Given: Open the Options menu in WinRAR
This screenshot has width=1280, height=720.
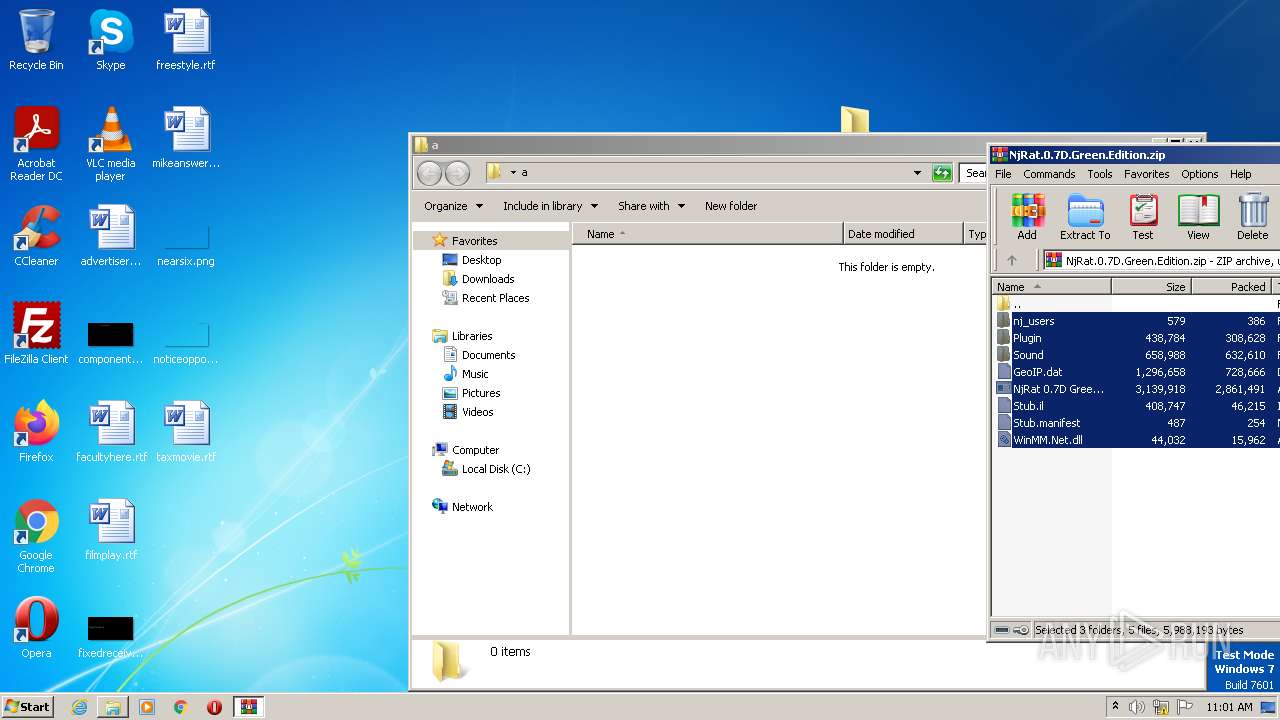Looking at the screenshot, I should click(x=1200, y=174).
